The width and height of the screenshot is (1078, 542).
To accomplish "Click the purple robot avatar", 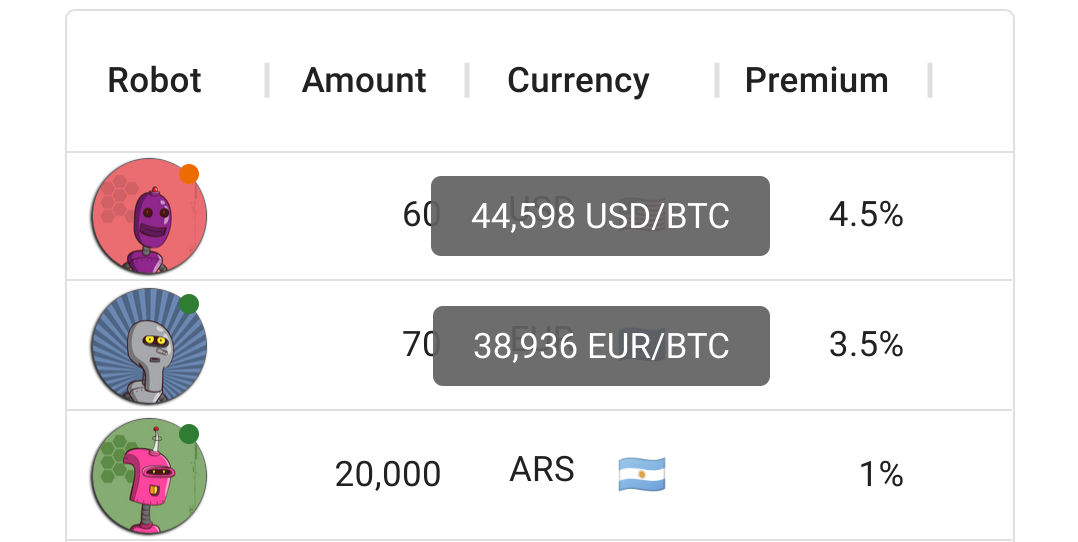I will (149, 216).
